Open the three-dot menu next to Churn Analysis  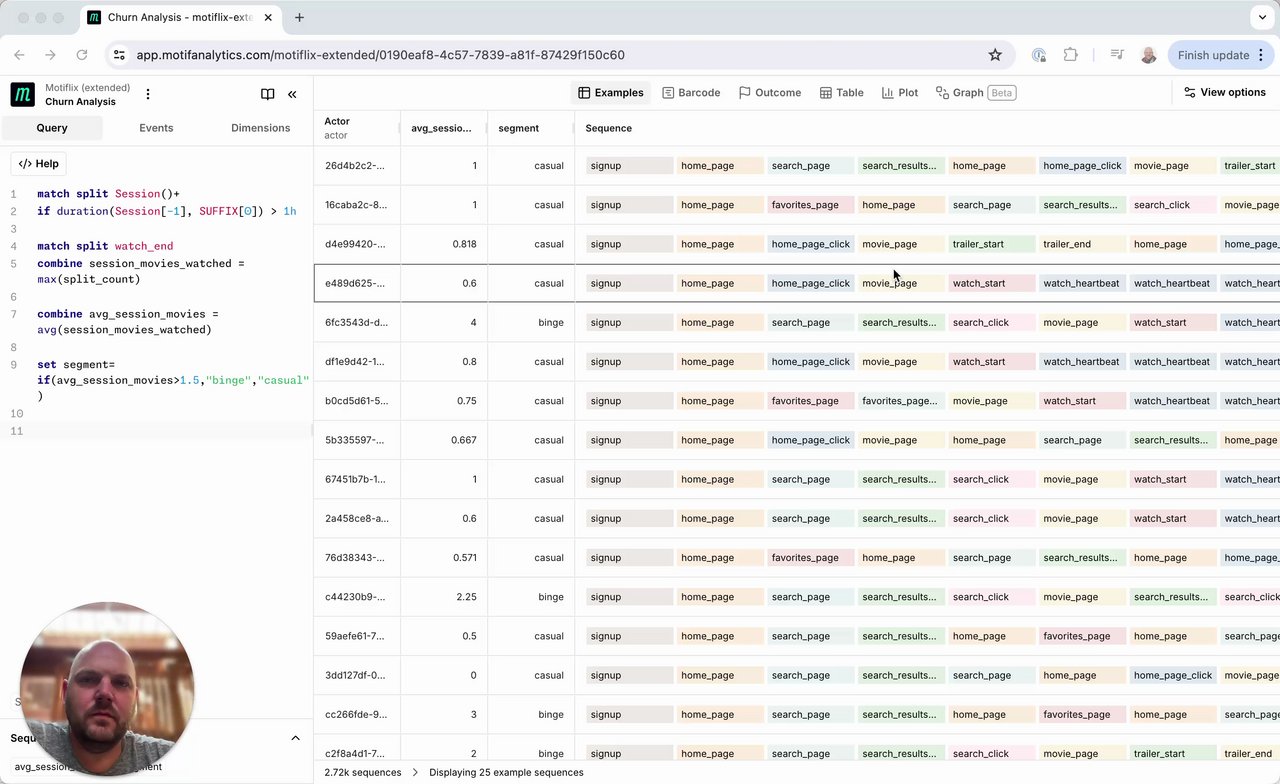tap(148, 94)
